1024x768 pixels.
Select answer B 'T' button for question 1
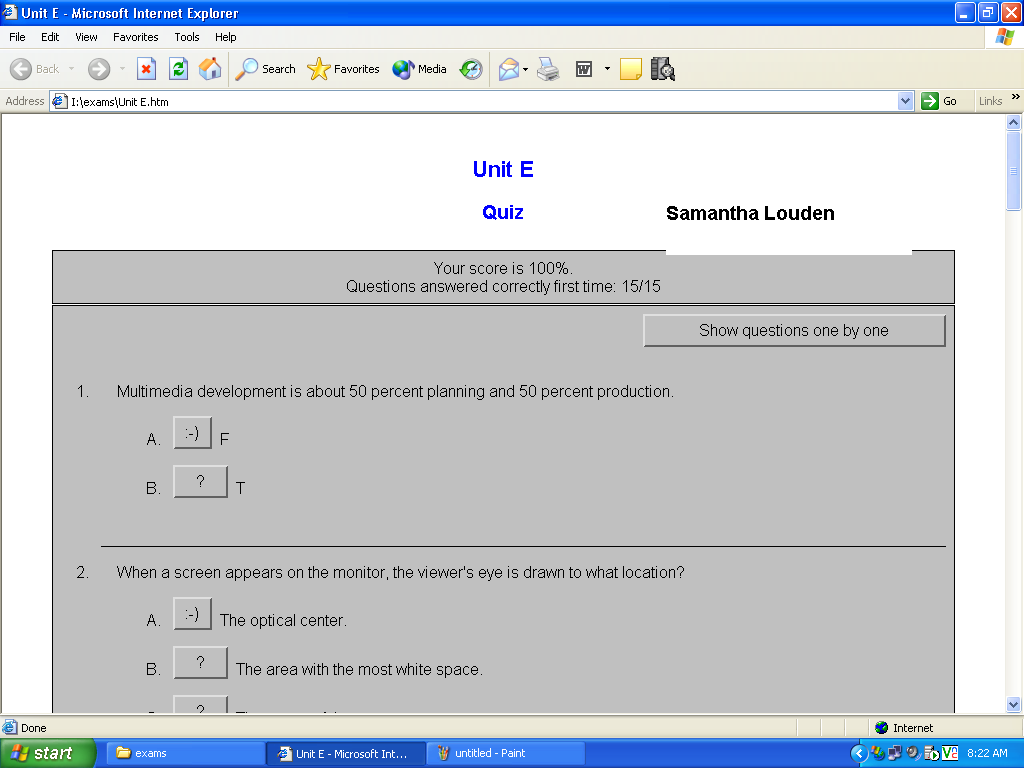point(200,482)
